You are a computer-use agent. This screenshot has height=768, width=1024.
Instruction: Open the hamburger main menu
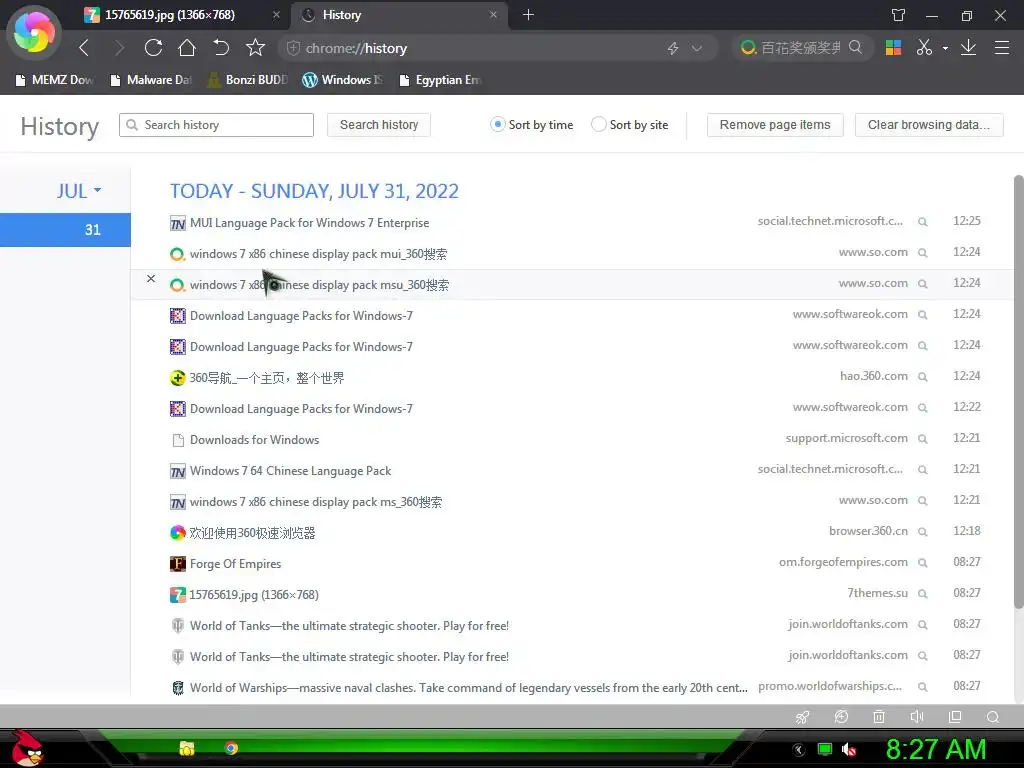click(x=1002, y=48)
